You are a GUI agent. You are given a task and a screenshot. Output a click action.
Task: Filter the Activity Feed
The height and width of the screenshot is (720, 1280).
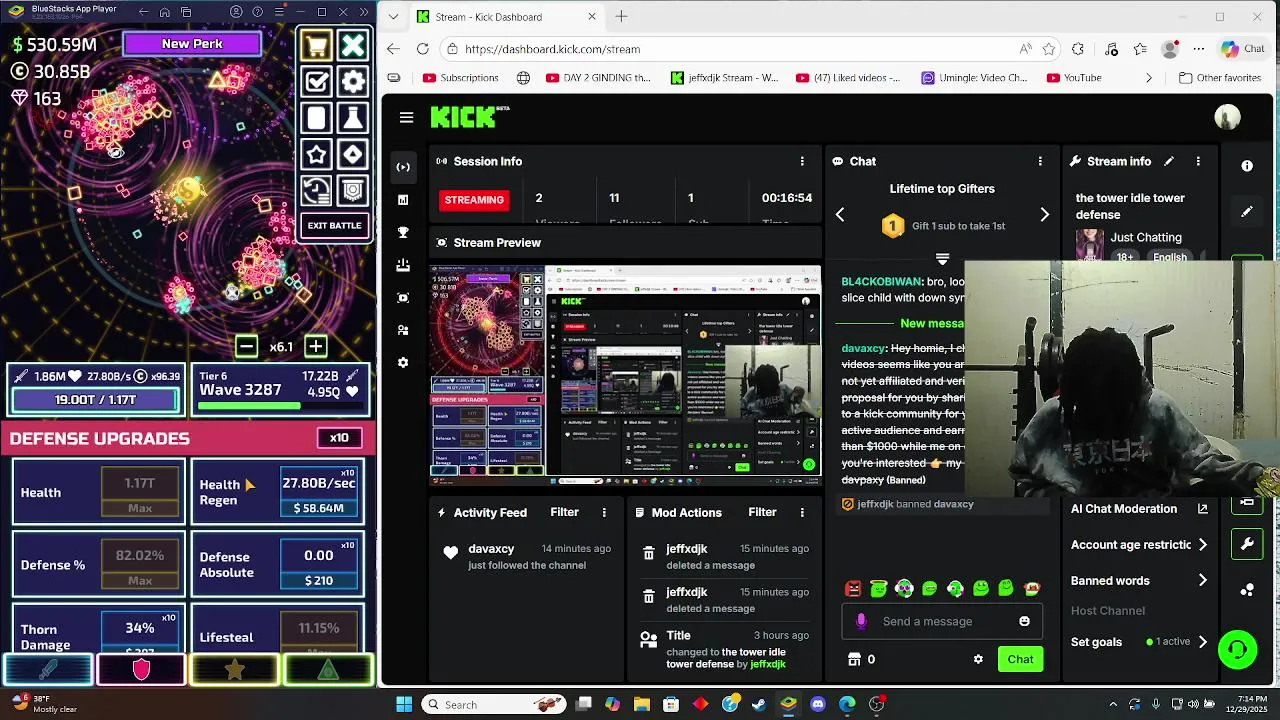564,512
